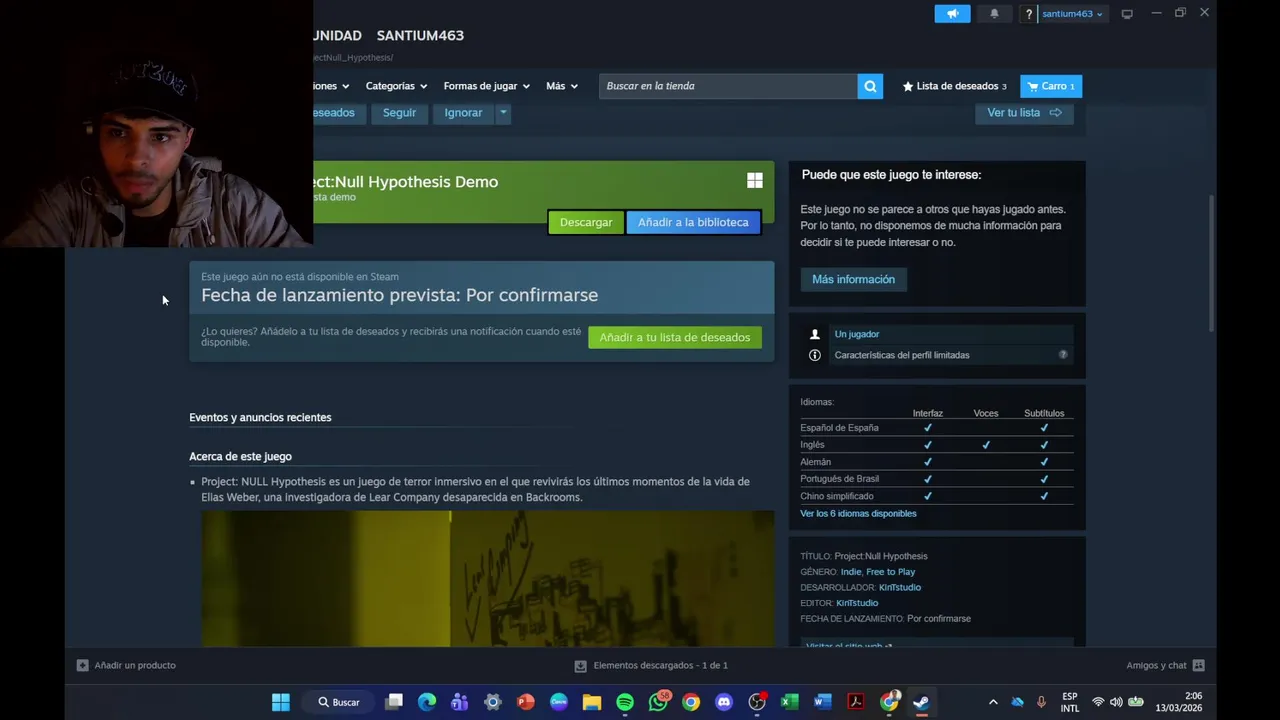Image resolution: width=1280 pixels, height=720 pixels.
Task: Switch to Big Picture mode monitor icon
Action: pyautogui.click(x=1127, y=14)
